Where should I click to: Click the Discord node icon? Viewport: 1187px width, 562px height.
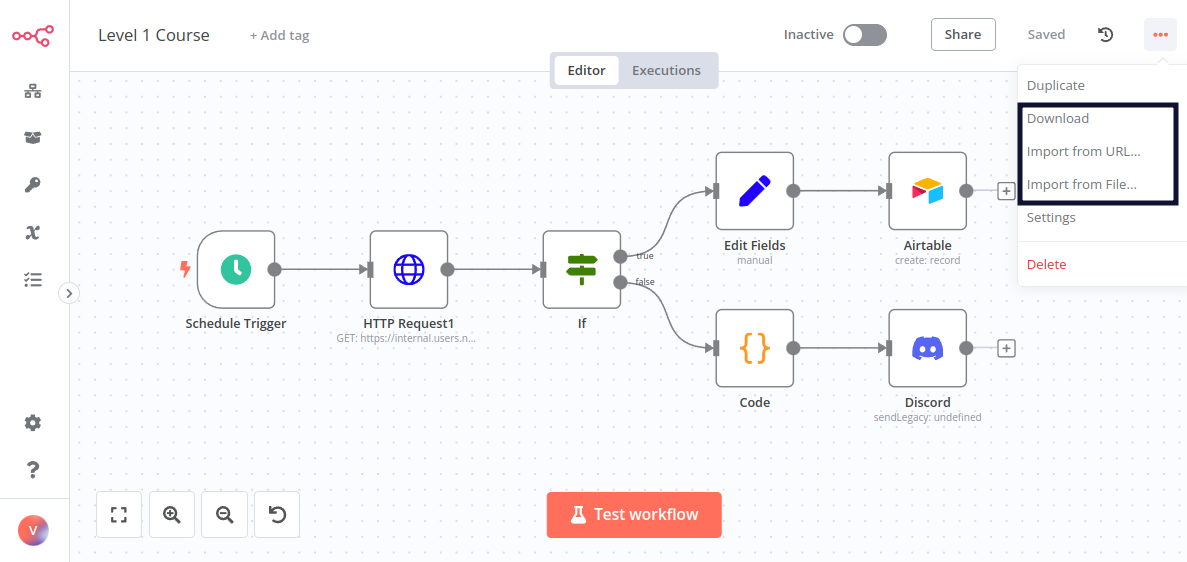tap(927, 348)
